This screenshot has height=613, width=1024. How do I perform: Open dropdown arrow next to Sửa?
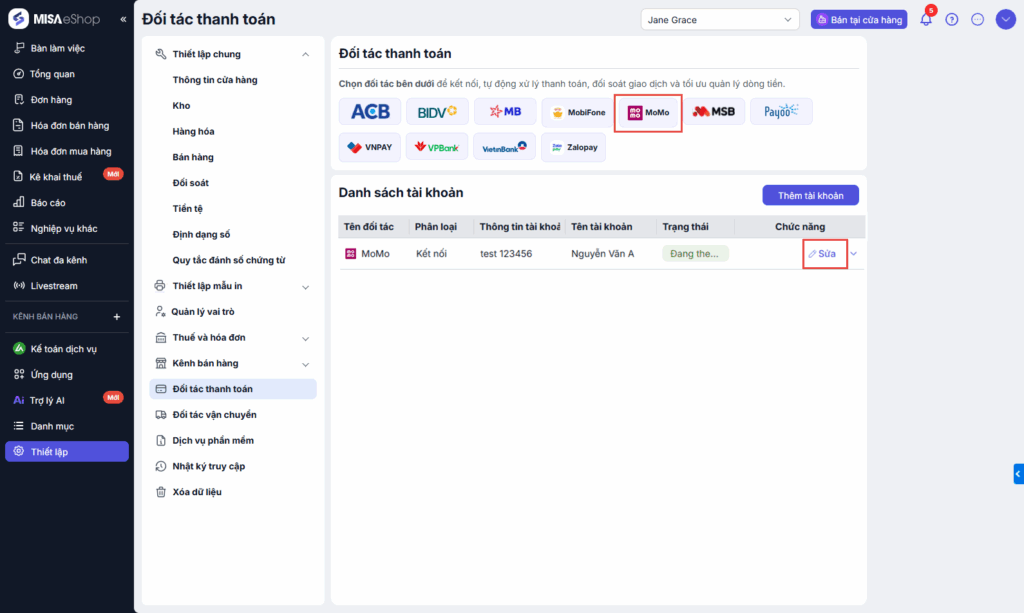click(x=853, y=254)
